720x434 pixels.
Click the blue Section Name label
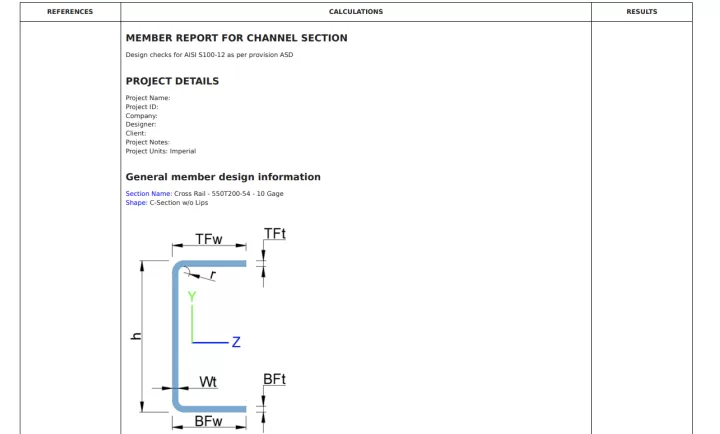[148, 193]
